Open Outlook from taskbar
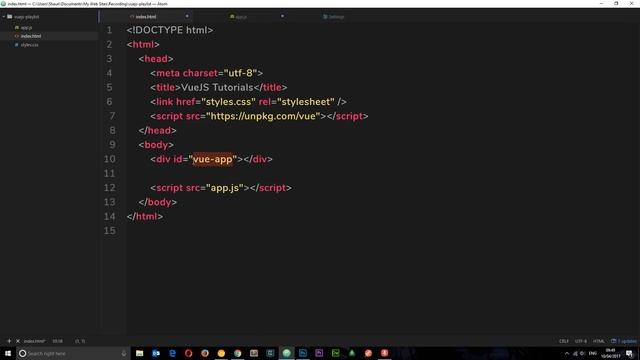 156,353
